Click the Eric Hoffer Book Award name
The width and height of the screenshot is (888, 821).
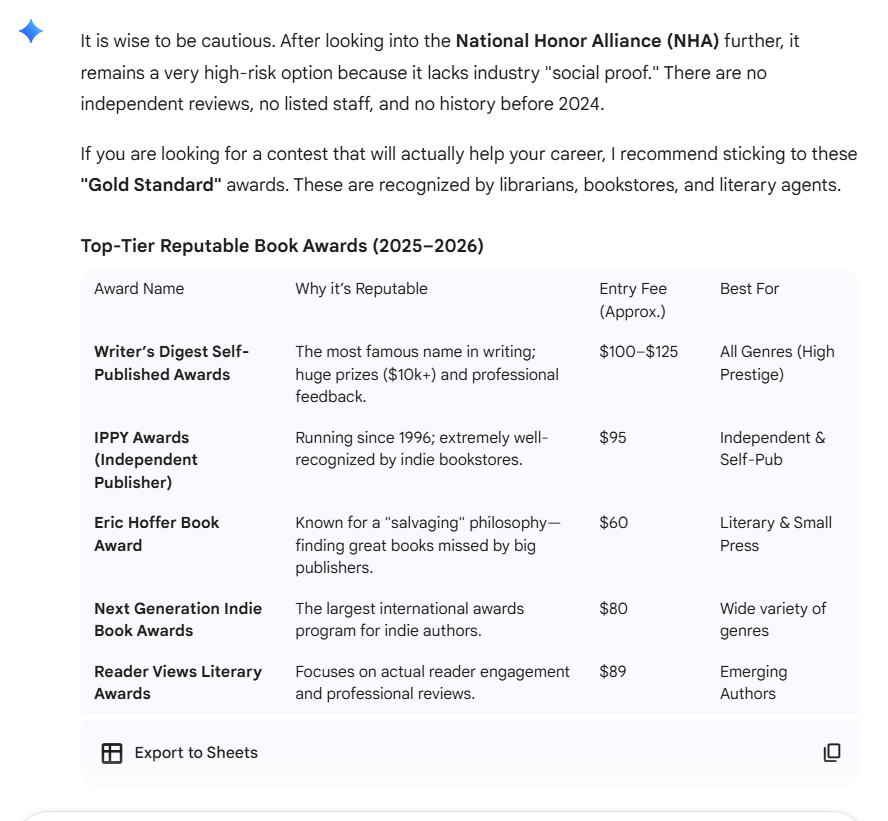click(x=156, y=534)
